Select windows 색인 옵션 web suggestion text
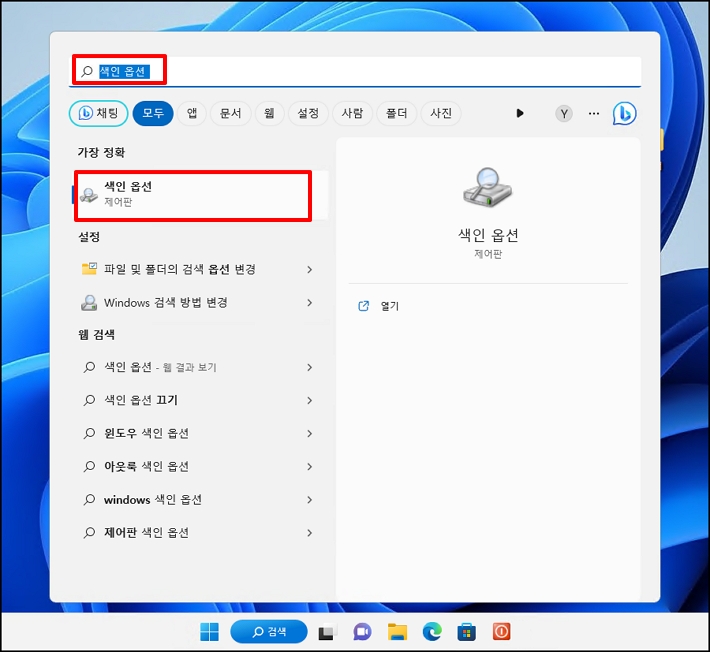The image size is (710, 652). click(x=153, y=500)
